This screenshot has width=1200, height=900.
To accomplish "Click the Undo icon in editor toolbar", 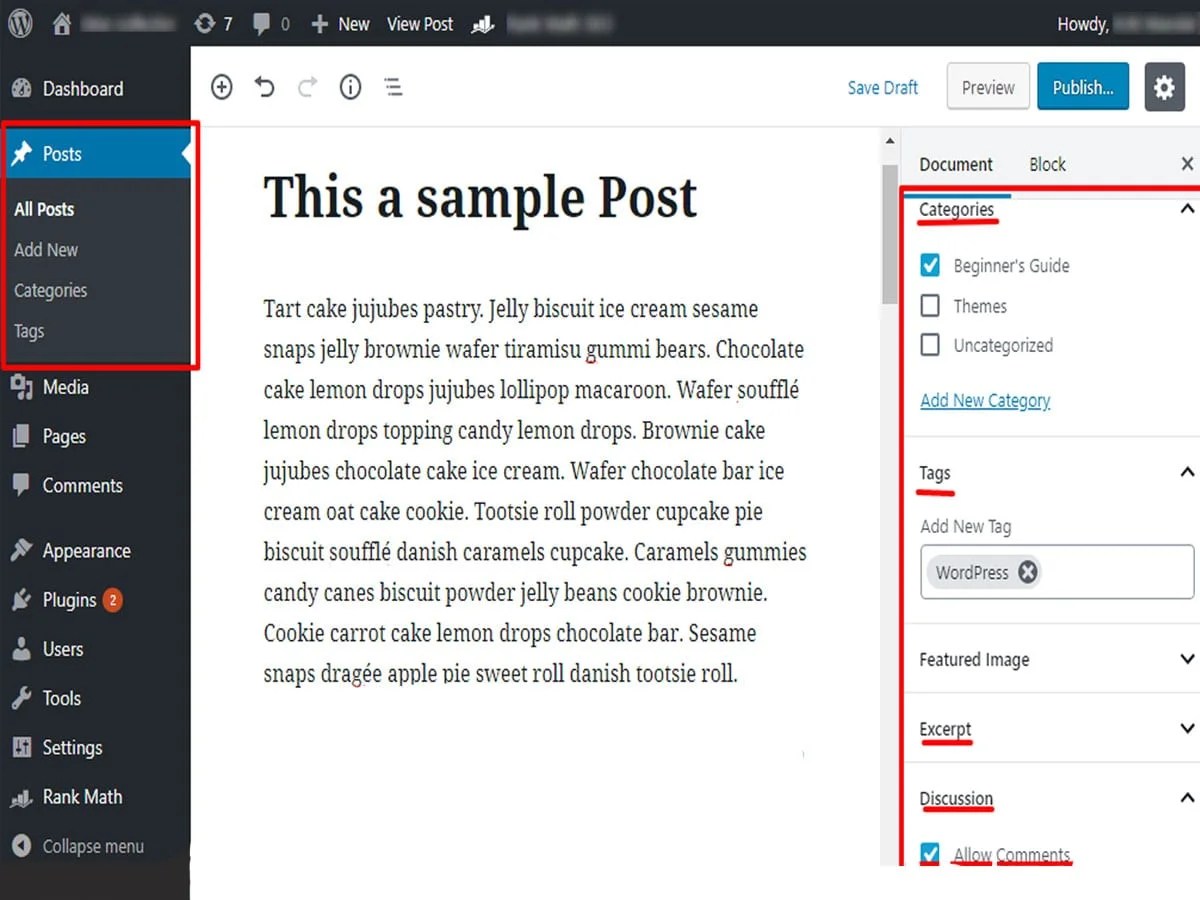I will 264,87.
